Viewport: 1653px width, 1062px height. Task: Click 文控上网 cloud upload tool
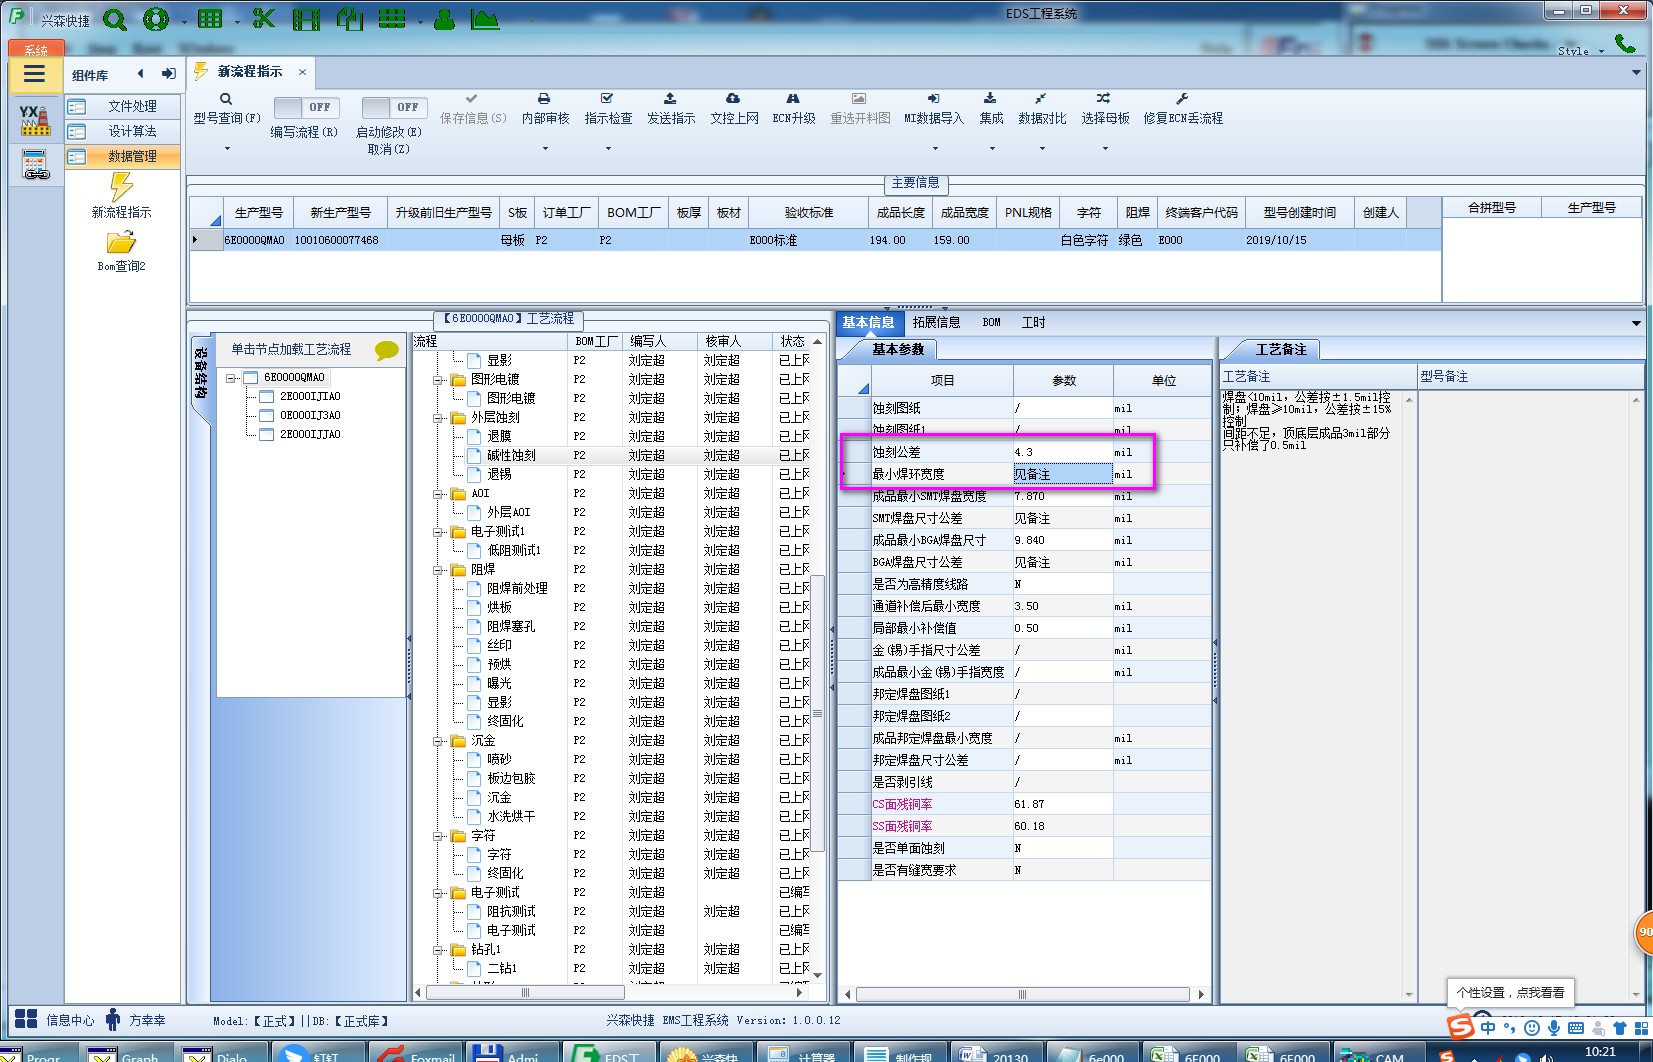(734, 109)
